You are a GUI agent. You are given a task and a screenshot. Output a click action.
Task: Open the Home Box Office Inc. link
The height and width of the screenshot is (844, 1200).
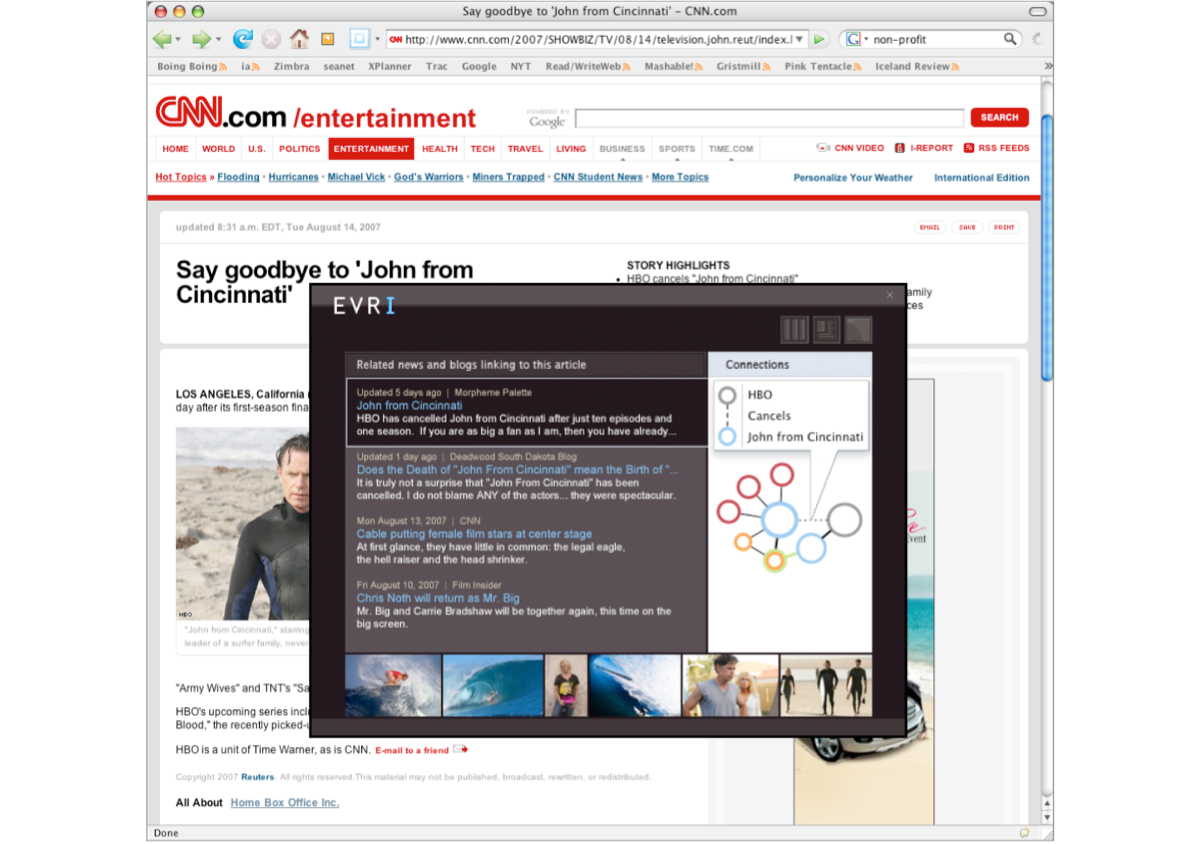point(285,802)
